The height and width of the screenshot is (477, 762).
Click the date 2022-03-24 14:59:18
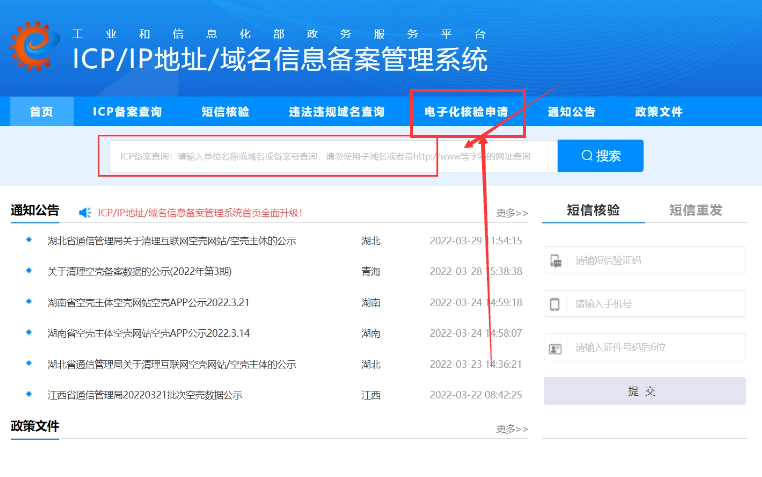(476, 303)
